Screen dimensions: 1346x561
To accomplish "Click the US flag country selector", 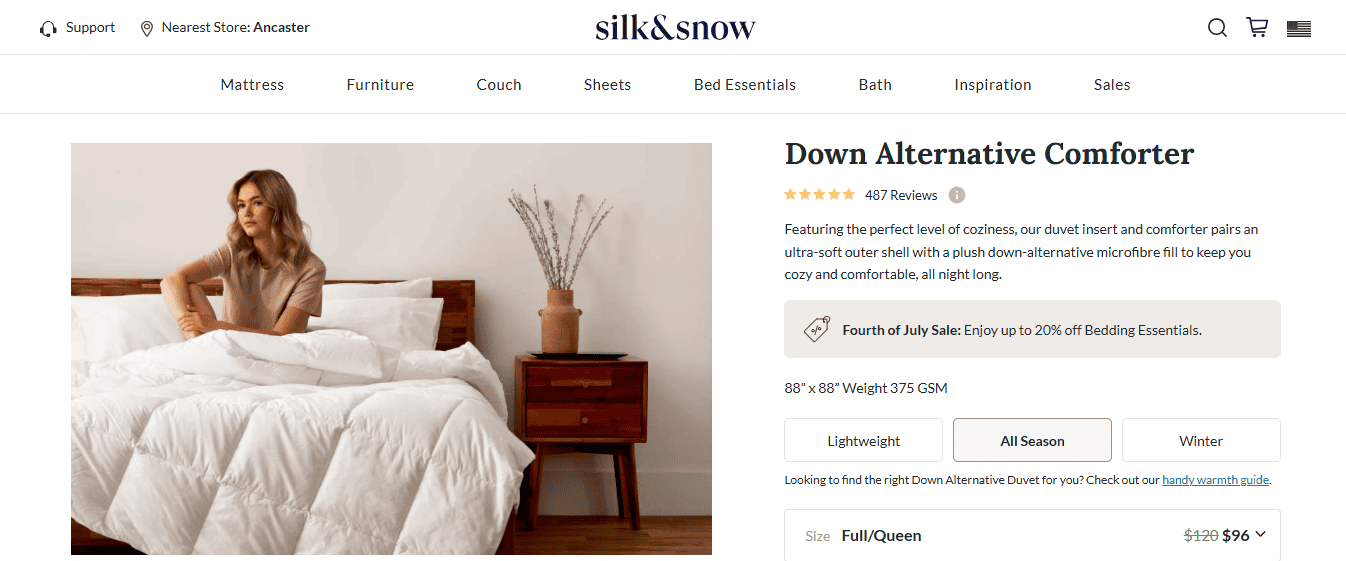I will click(1299, 29).
